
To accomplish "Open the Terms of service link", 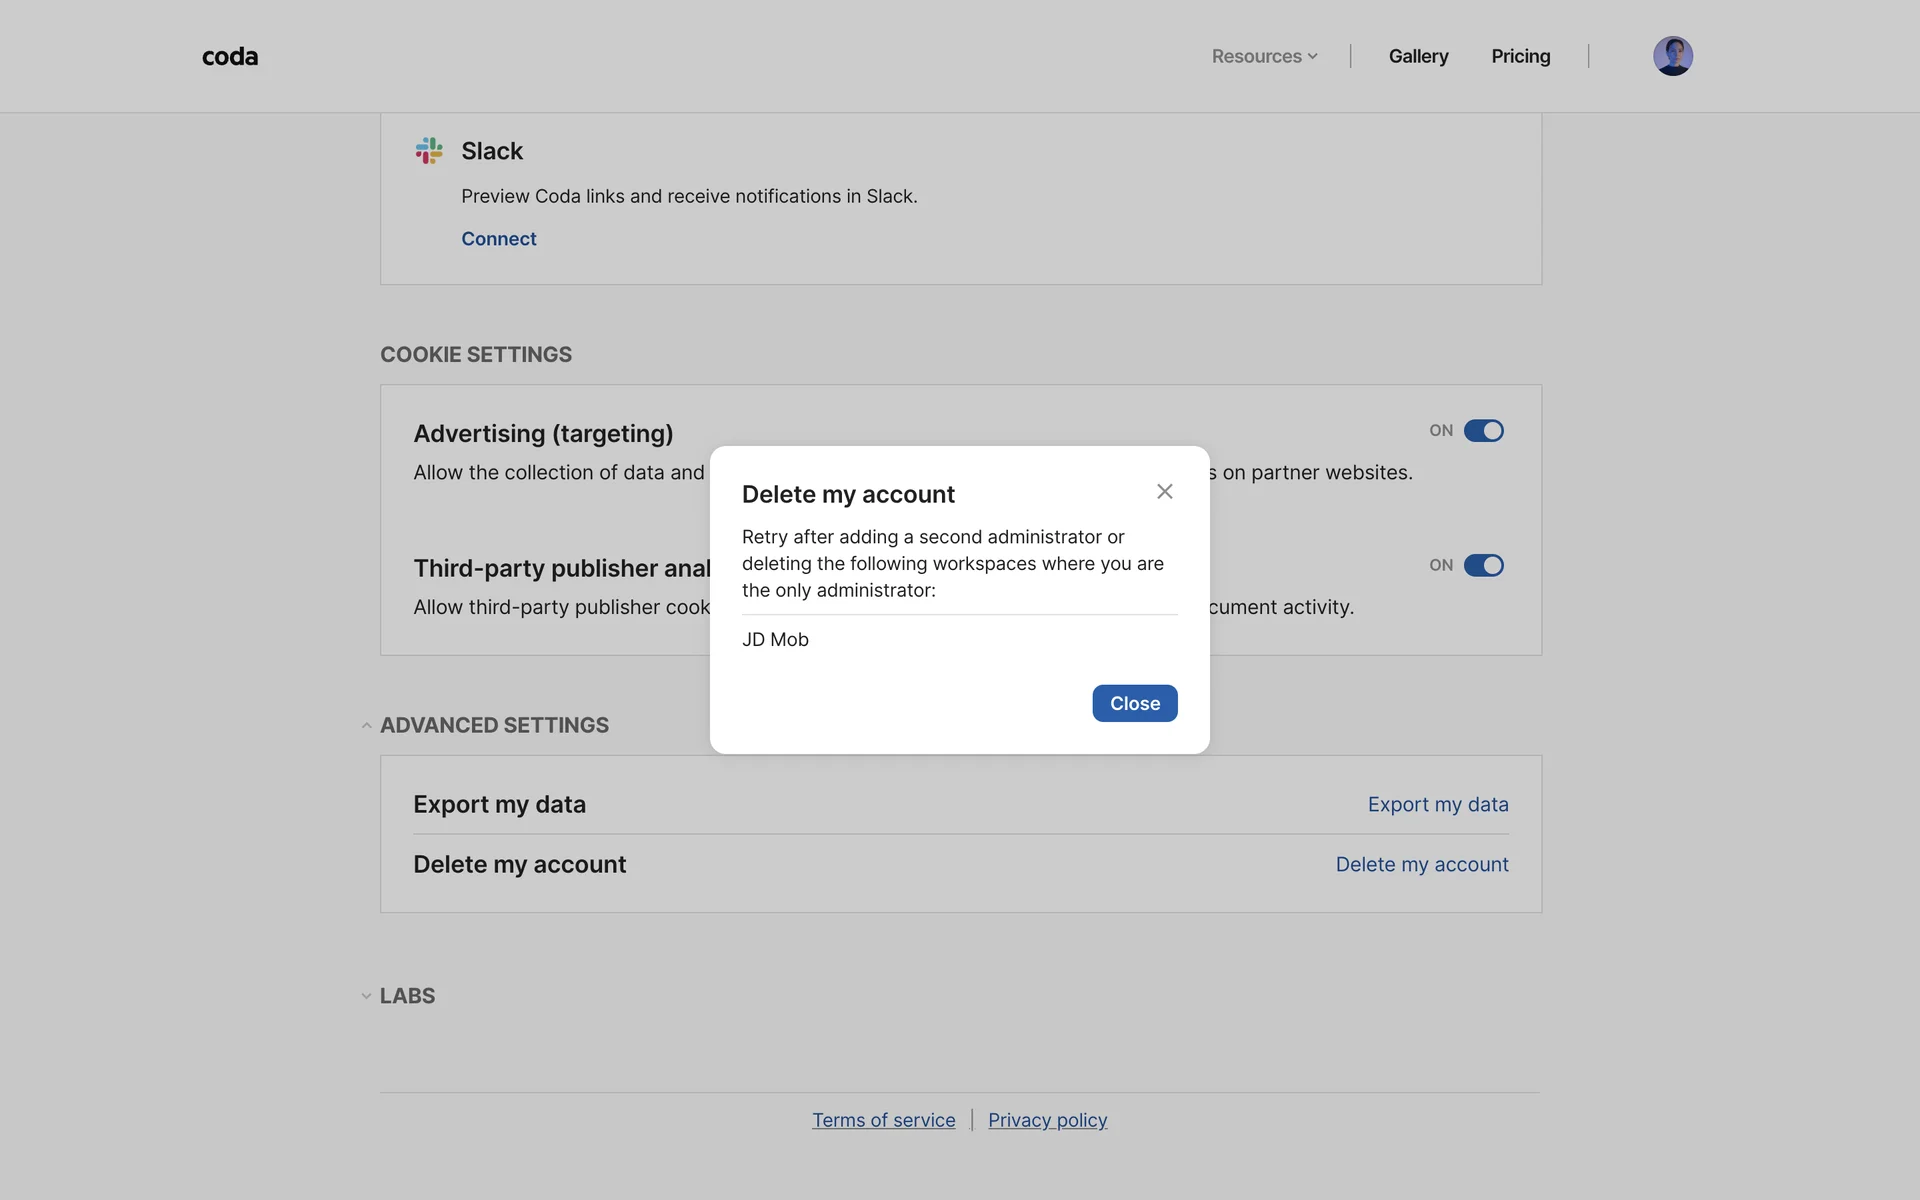I will [883, 1121].
